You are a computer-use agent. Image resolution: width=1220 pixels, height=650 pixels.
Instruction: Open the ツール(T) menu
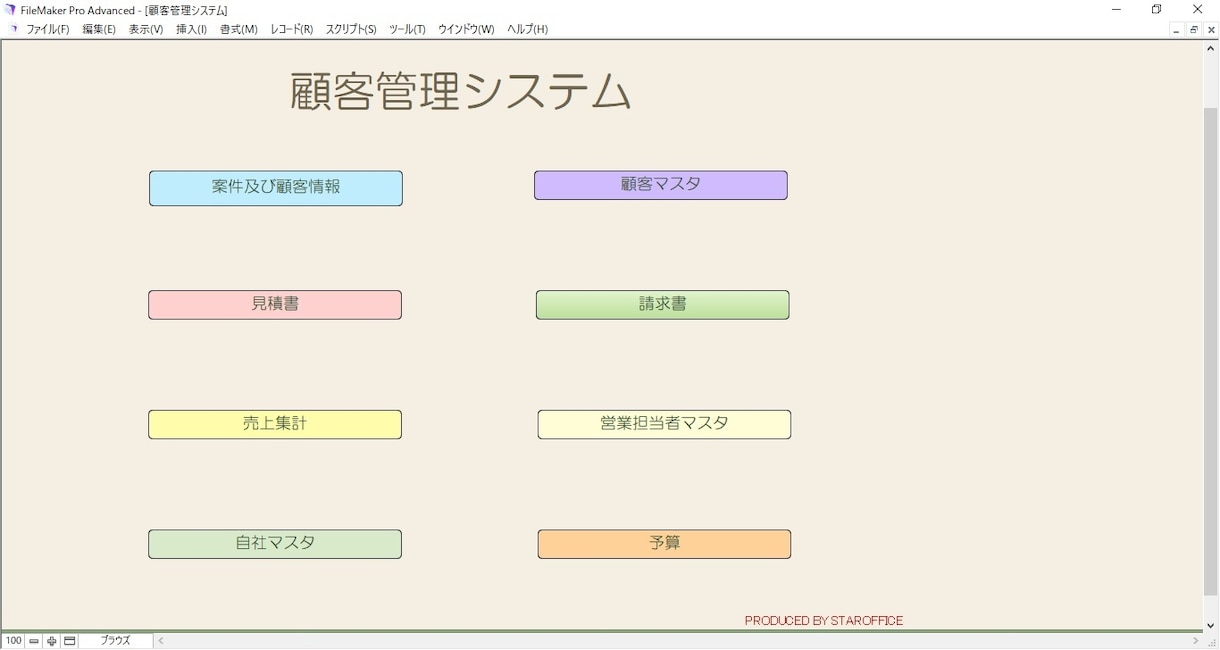407,29
